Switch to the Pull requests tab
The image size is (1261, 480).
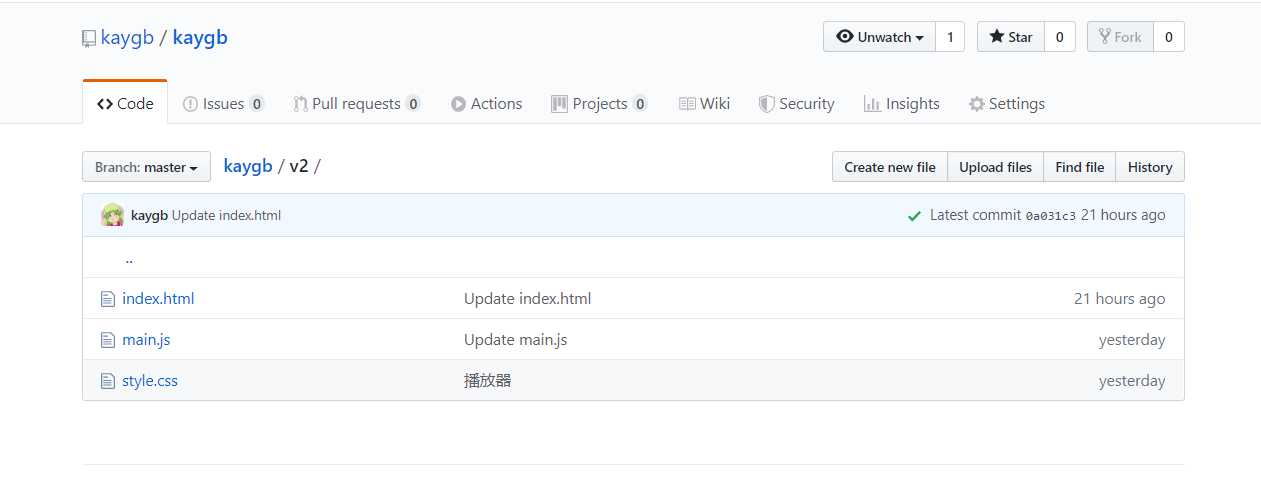coord(356,104)
